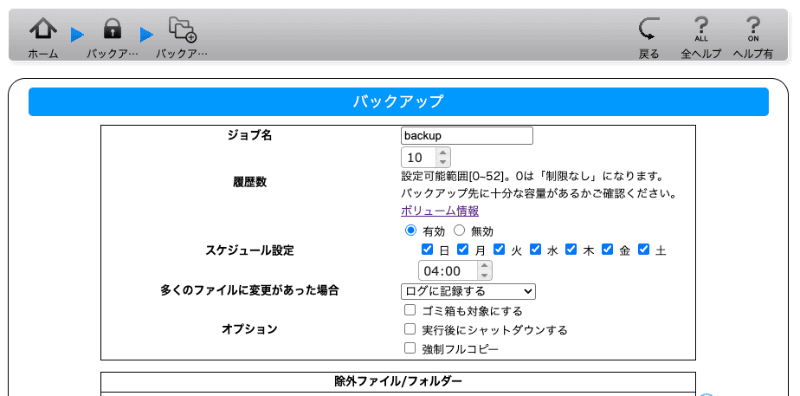Decrease schedule time with down arrow
800x396 pixels.
coord(484,275)
